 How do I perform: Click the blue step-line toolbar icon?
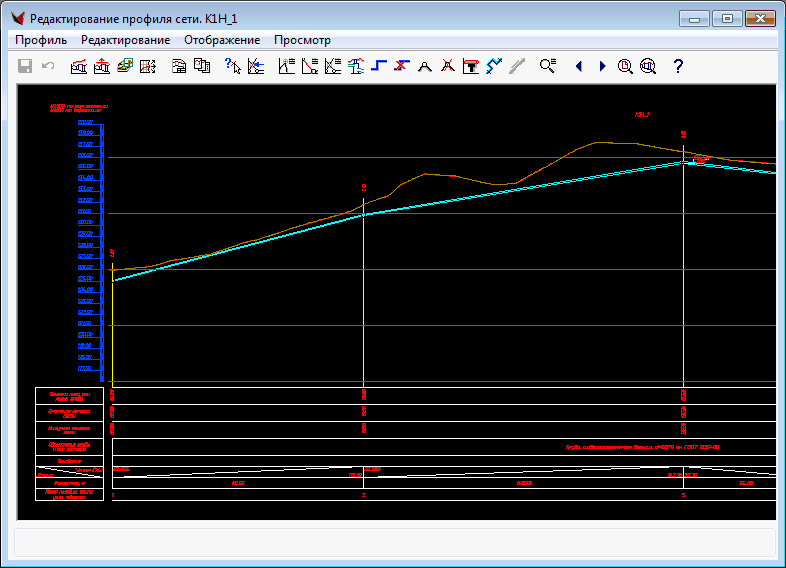coord(379,66)
